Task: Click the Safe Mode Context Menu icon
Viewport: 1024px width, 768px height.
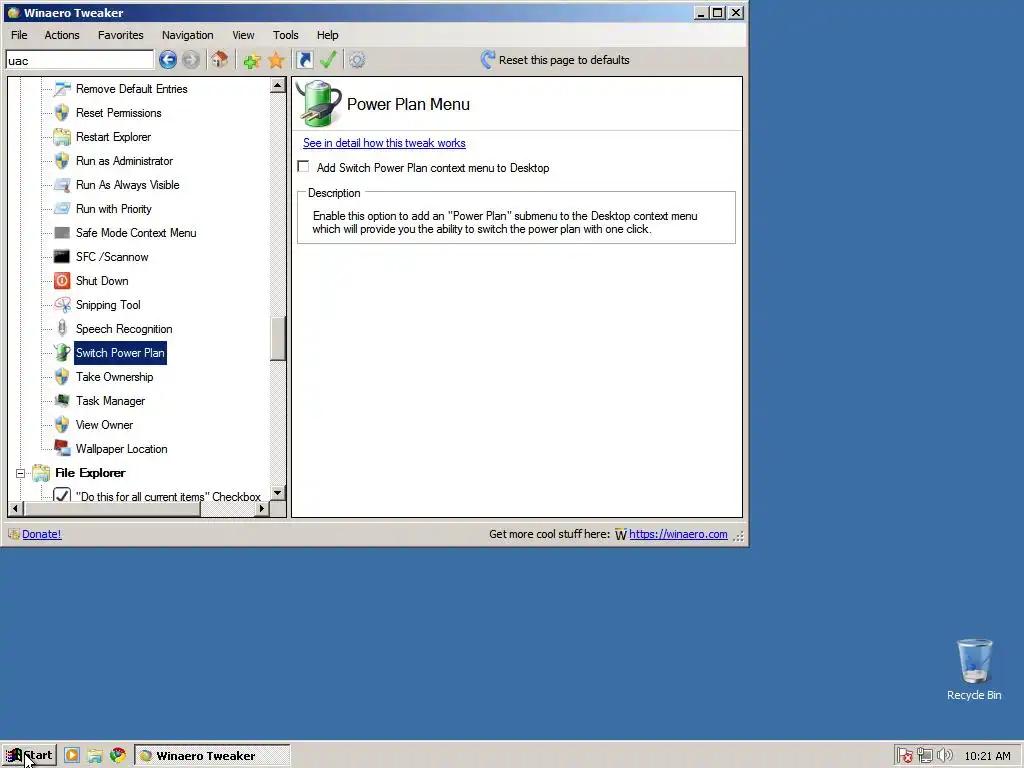Action: pos(62,233)
